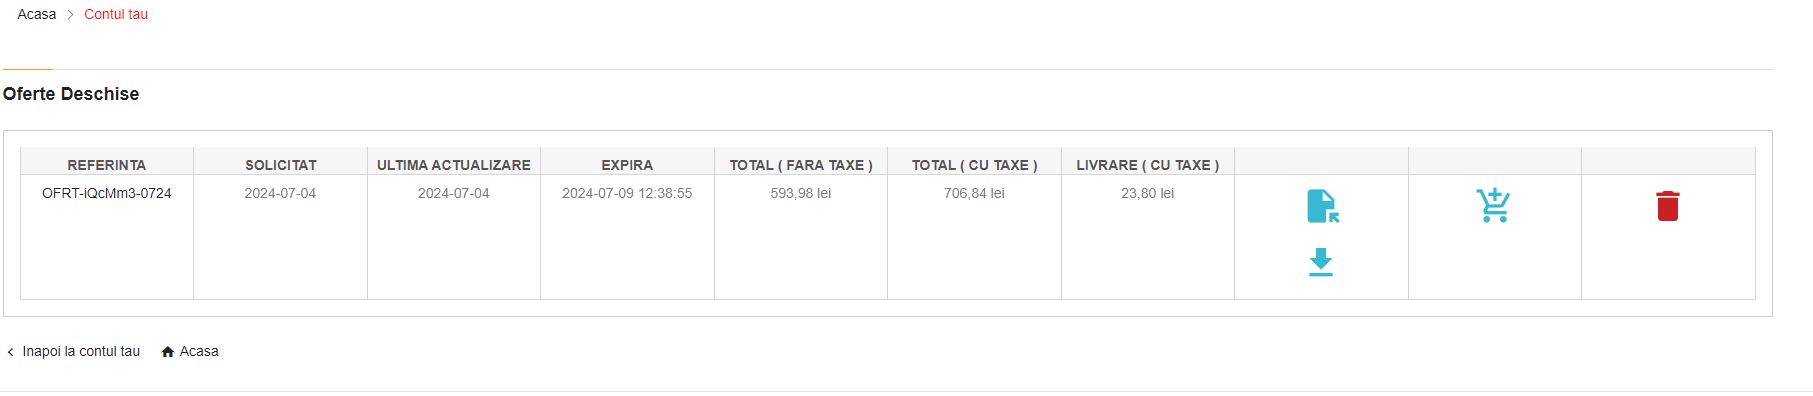This screenshot has width=1813, height=396.
Task: Click the TOTAL ( CU TAXE ) header
Action: point(975,165)
